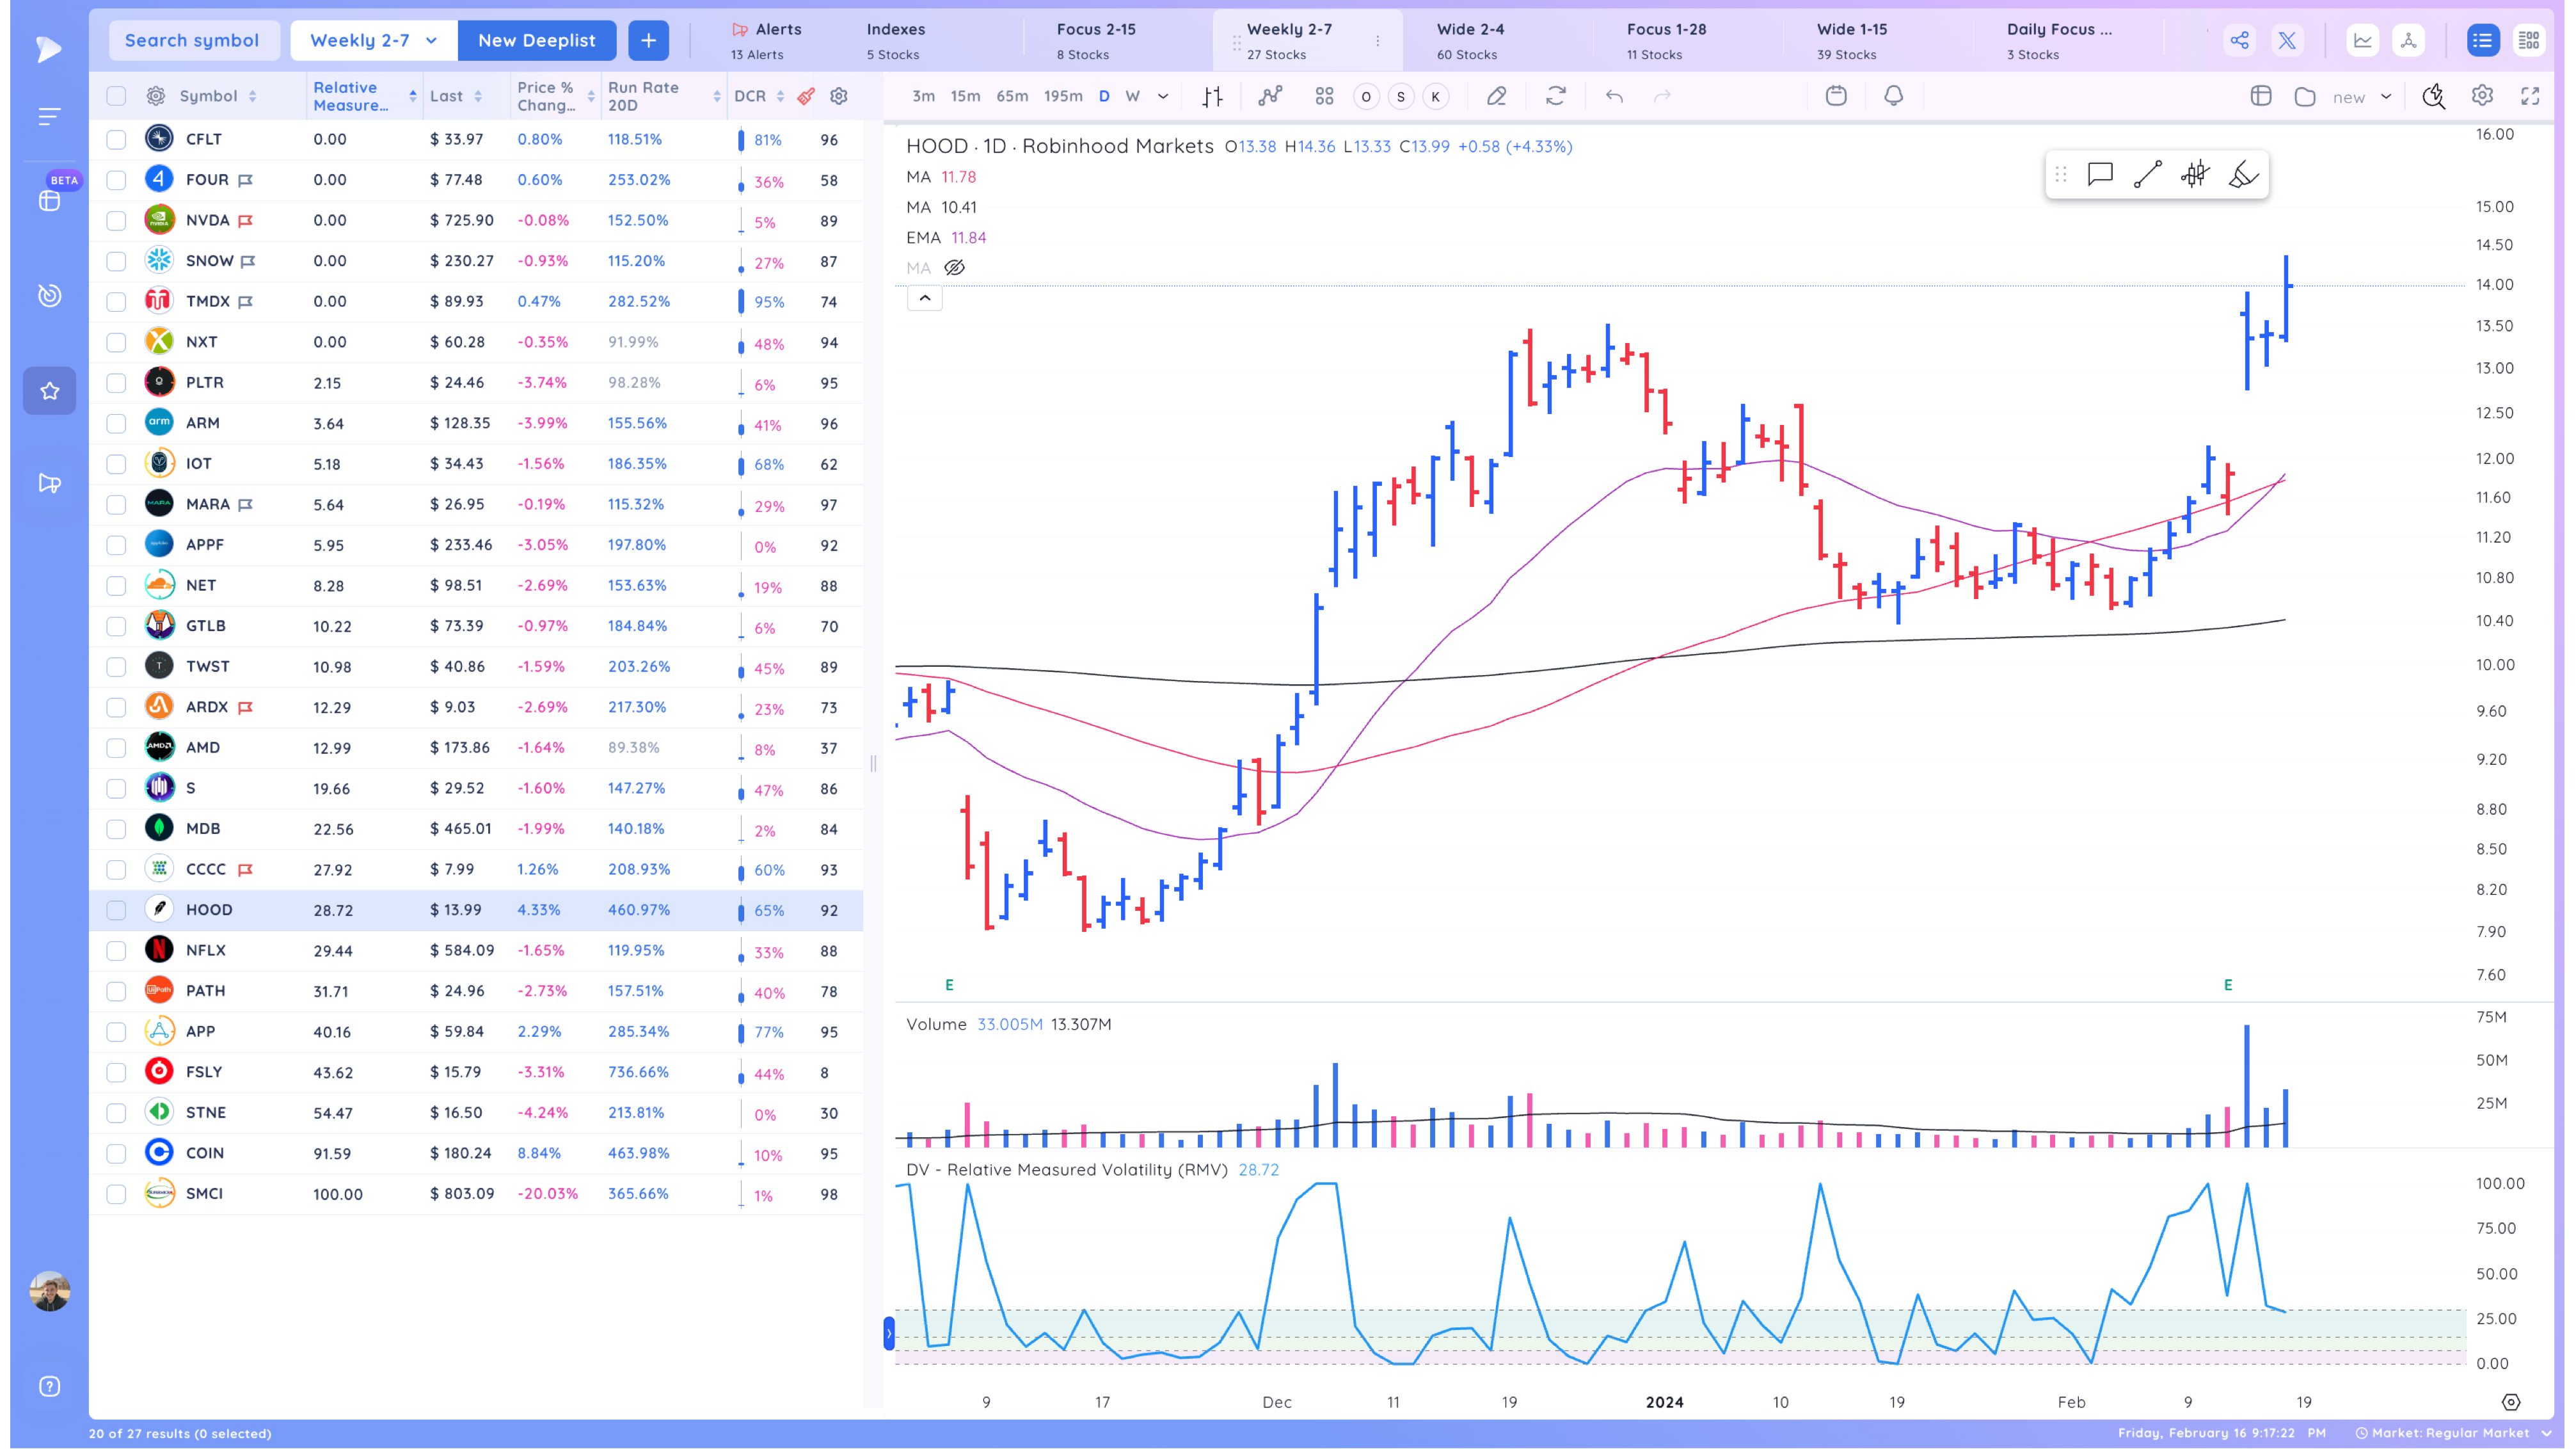Expand the collapsed side panel arrow
Viewport: 2576px width, 1449px height.
[889, 1333]
